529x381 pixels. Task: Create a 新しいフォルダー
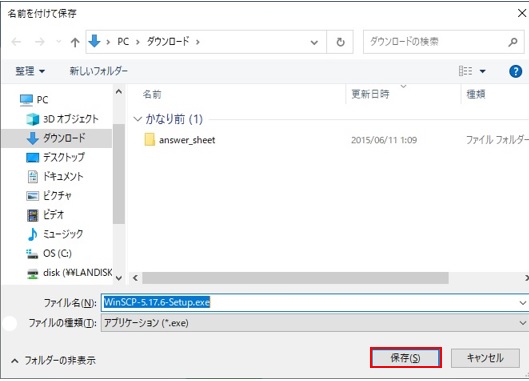coord(99,71)
